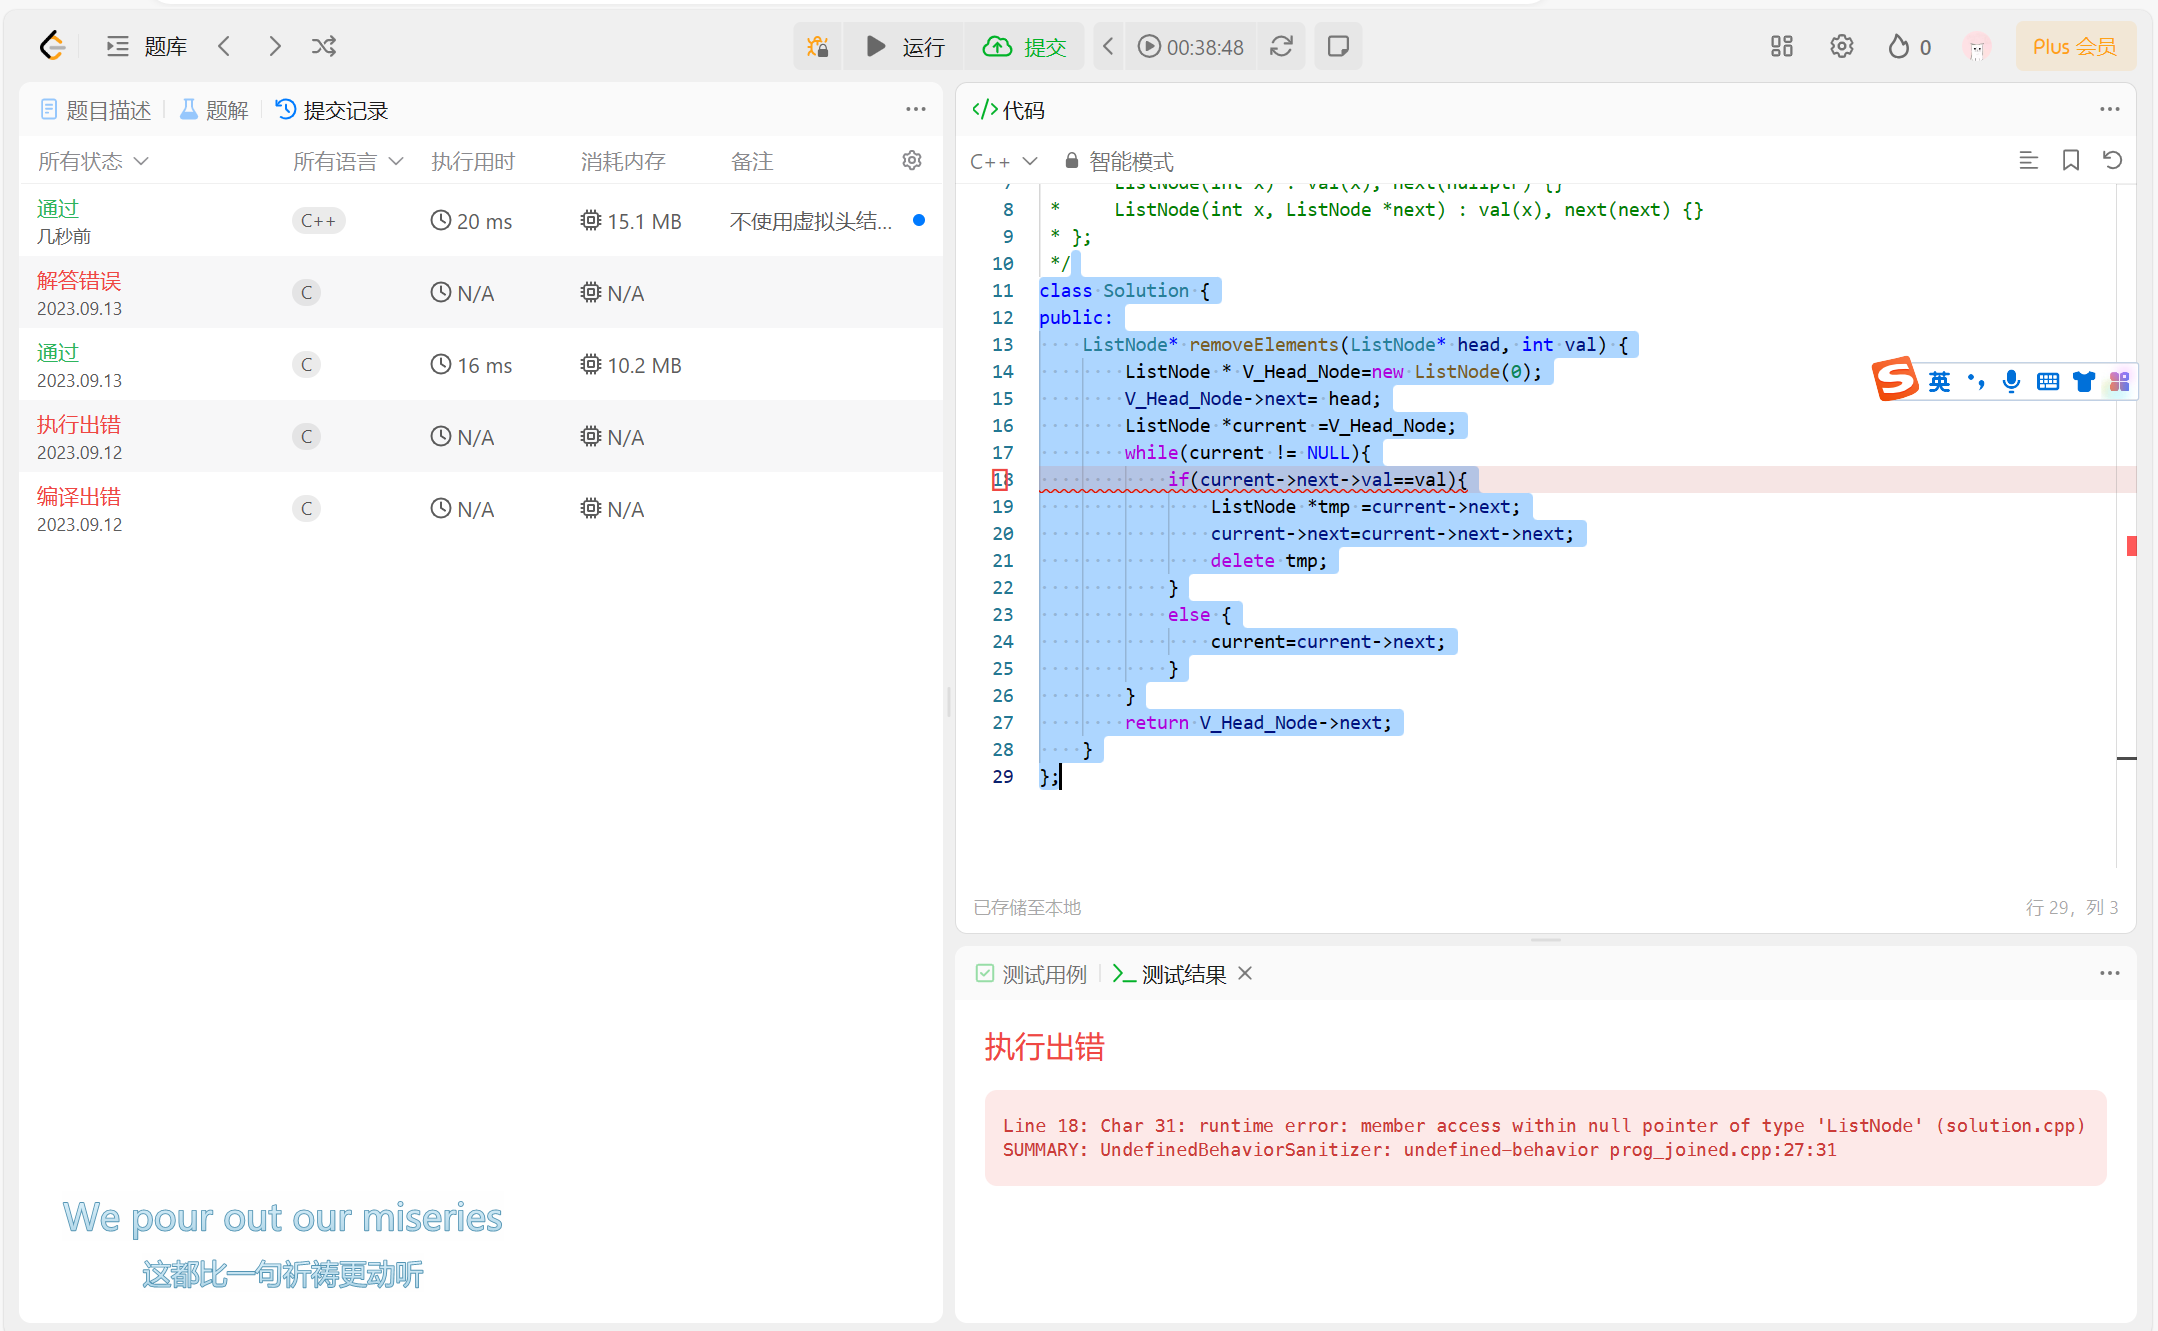
Task: Open the test panel more options menu
Action: point(2110,973)
